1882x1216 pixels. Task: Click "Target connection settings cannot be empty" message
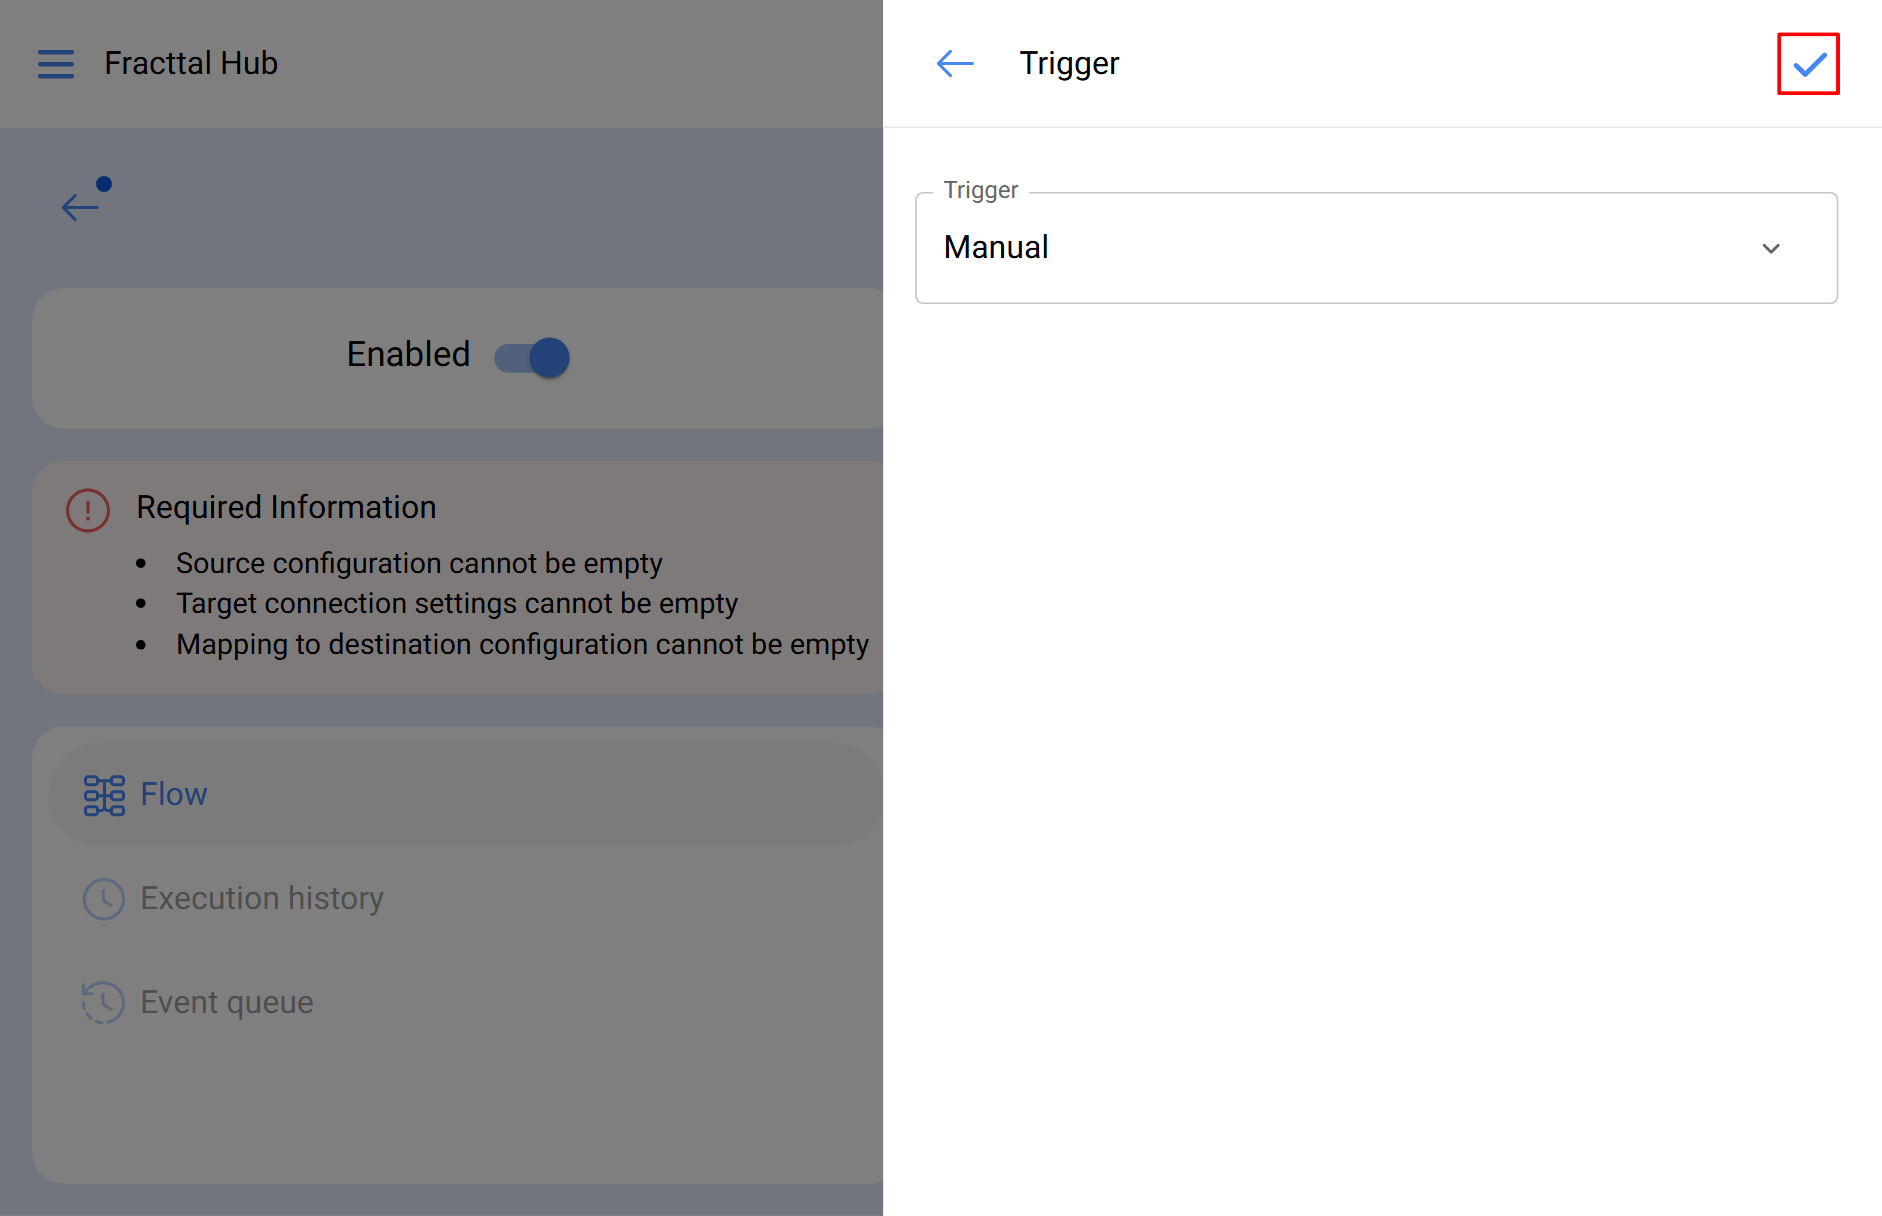(x=457, y=604)
